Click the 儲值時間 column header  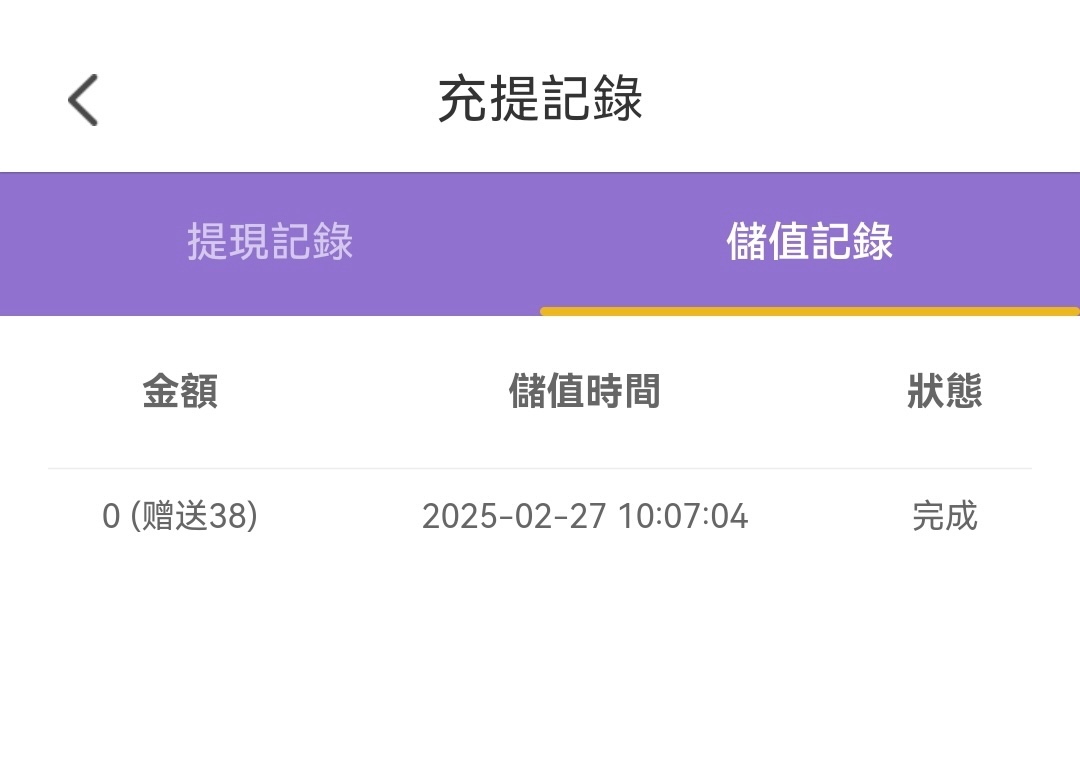coord(584,391)
